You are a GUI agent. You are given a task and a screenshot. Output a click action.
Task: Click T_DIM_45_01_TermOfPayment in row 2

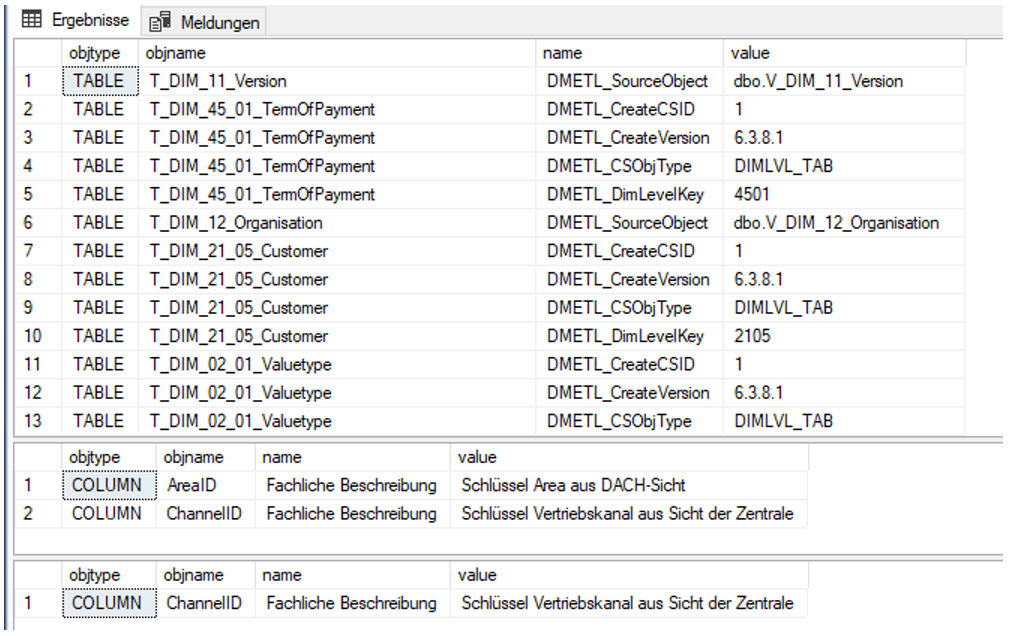coord(337,110)
